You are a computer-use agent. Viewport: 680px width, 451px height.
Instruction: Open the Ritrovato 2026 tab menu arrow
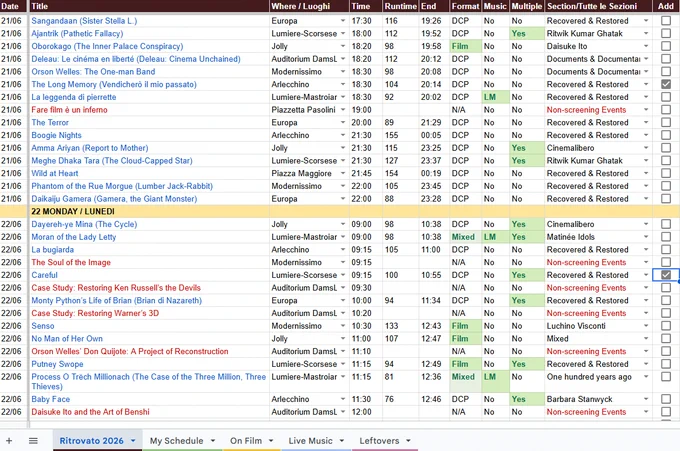pyautogui.click(x=133, y=441)
